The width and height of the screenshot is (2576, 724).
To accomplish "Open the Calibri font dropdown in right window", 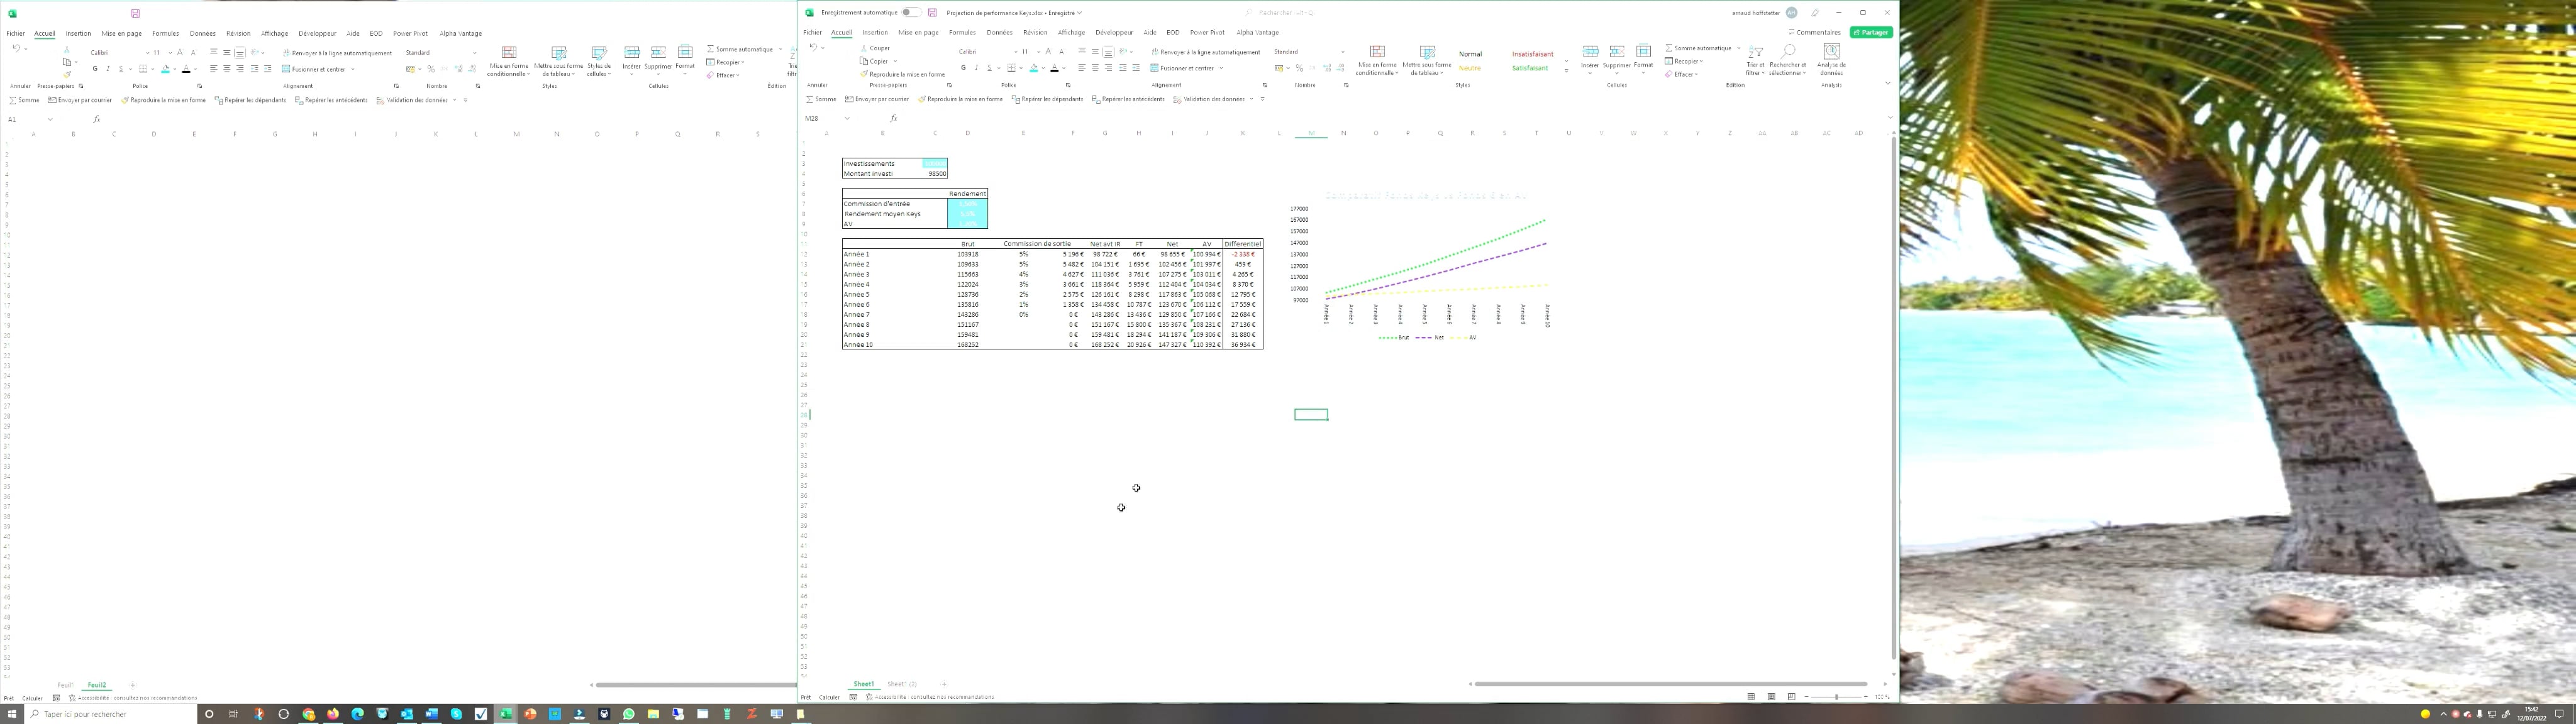I will point(1015,52).
